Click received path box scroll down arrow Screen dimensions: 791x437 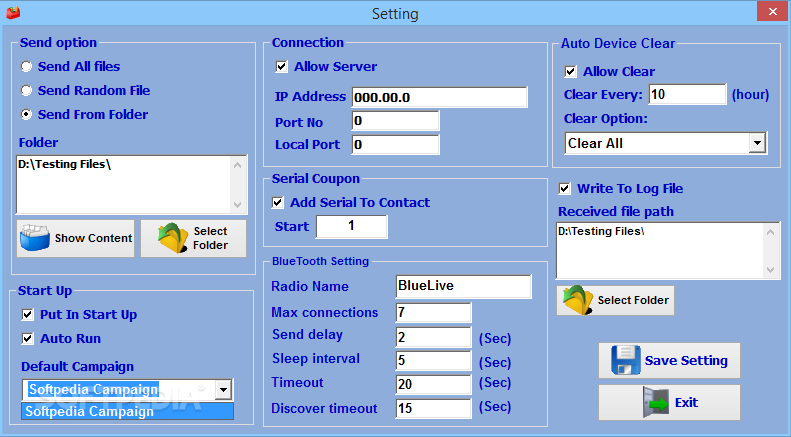(x=770, y=269)
